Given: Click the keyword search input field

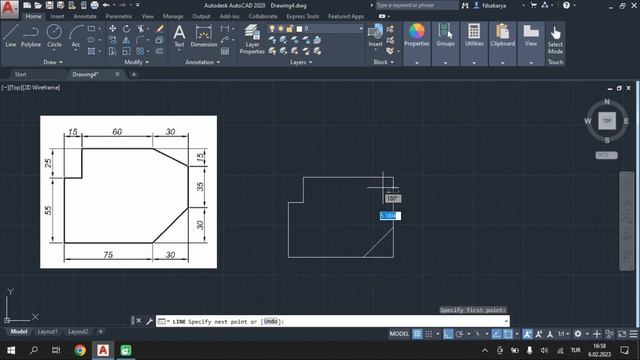Looking at the screenshot, I should (416, 5).
